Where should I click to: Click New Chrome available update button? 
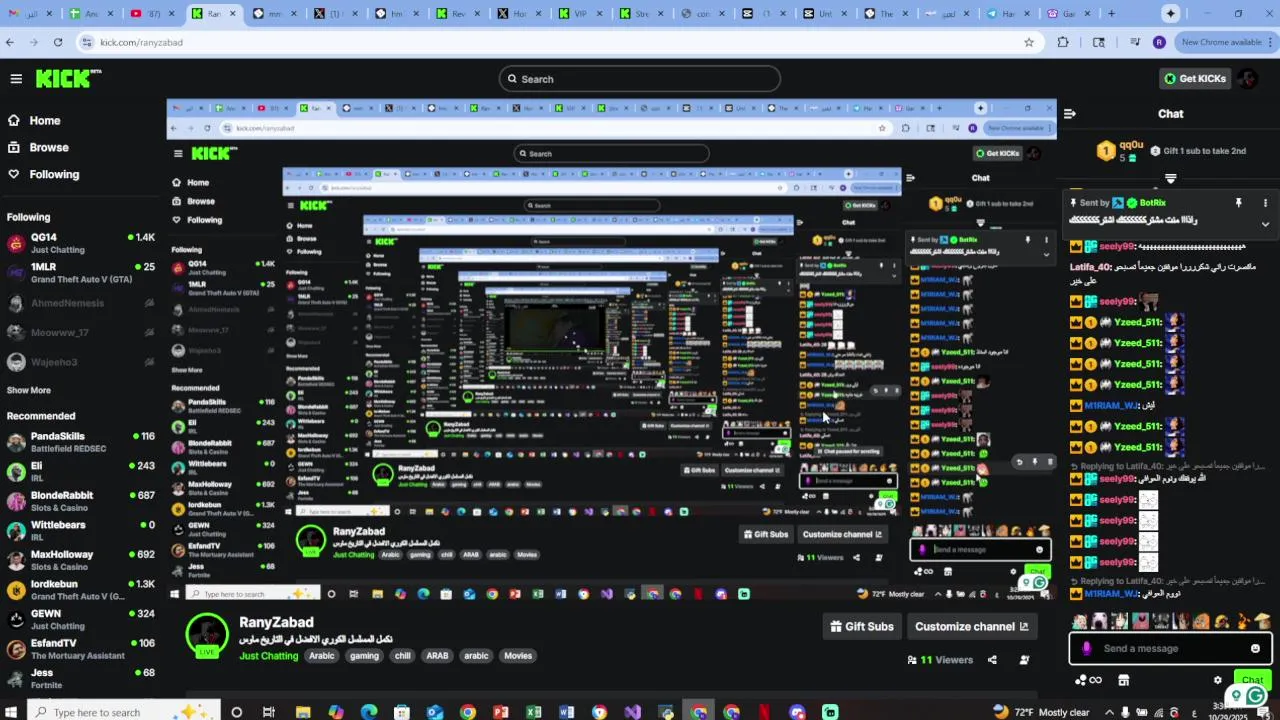coord(1225,42)
